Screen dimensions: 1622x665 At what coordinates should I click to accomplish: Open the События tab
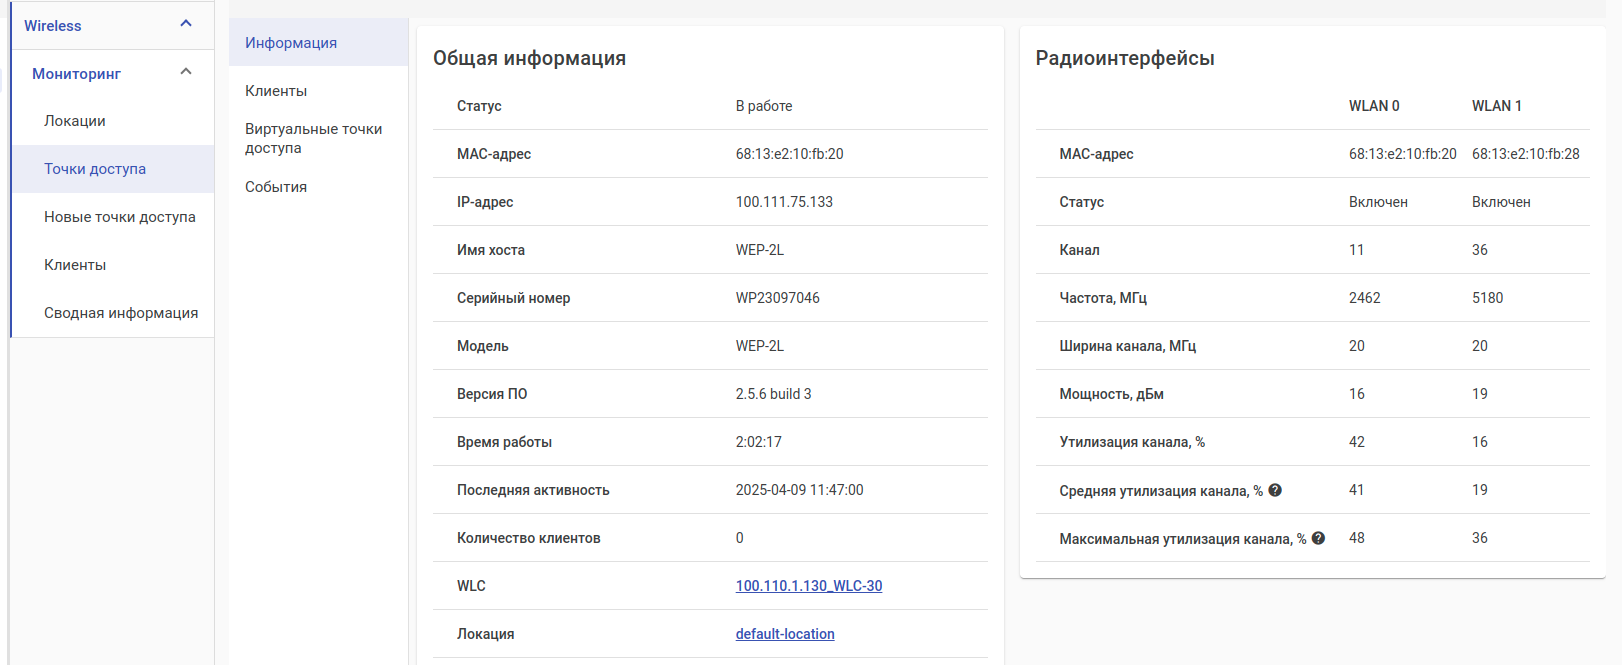[276, 187]
